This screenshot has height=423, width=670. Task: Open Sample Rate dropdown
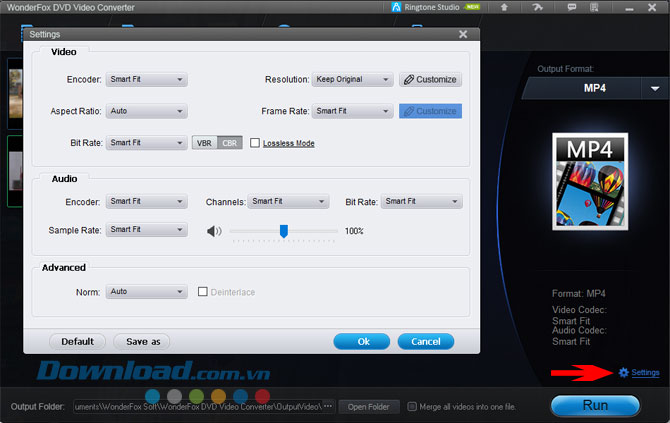(147, 229)
